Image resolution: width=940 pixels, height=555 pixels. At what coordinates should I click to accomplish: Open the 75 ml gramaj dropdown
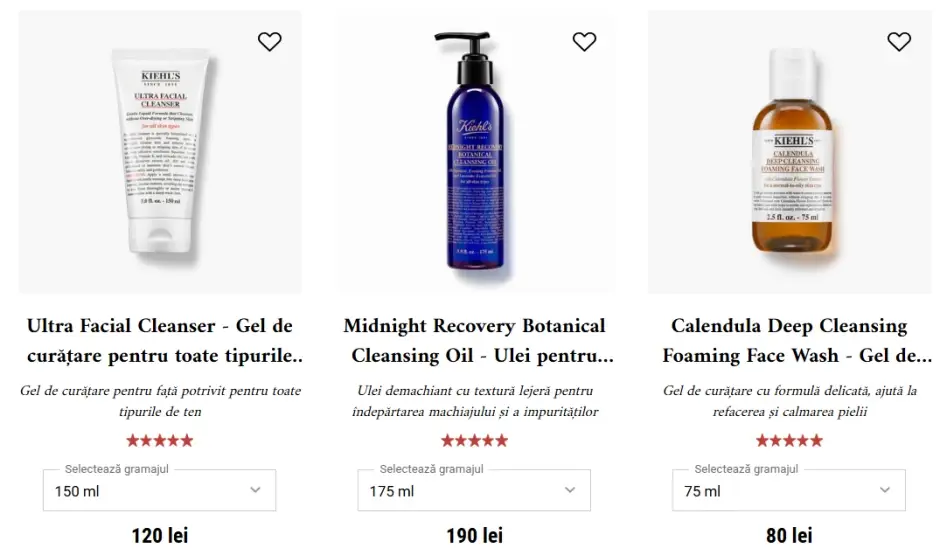(789, 490)
